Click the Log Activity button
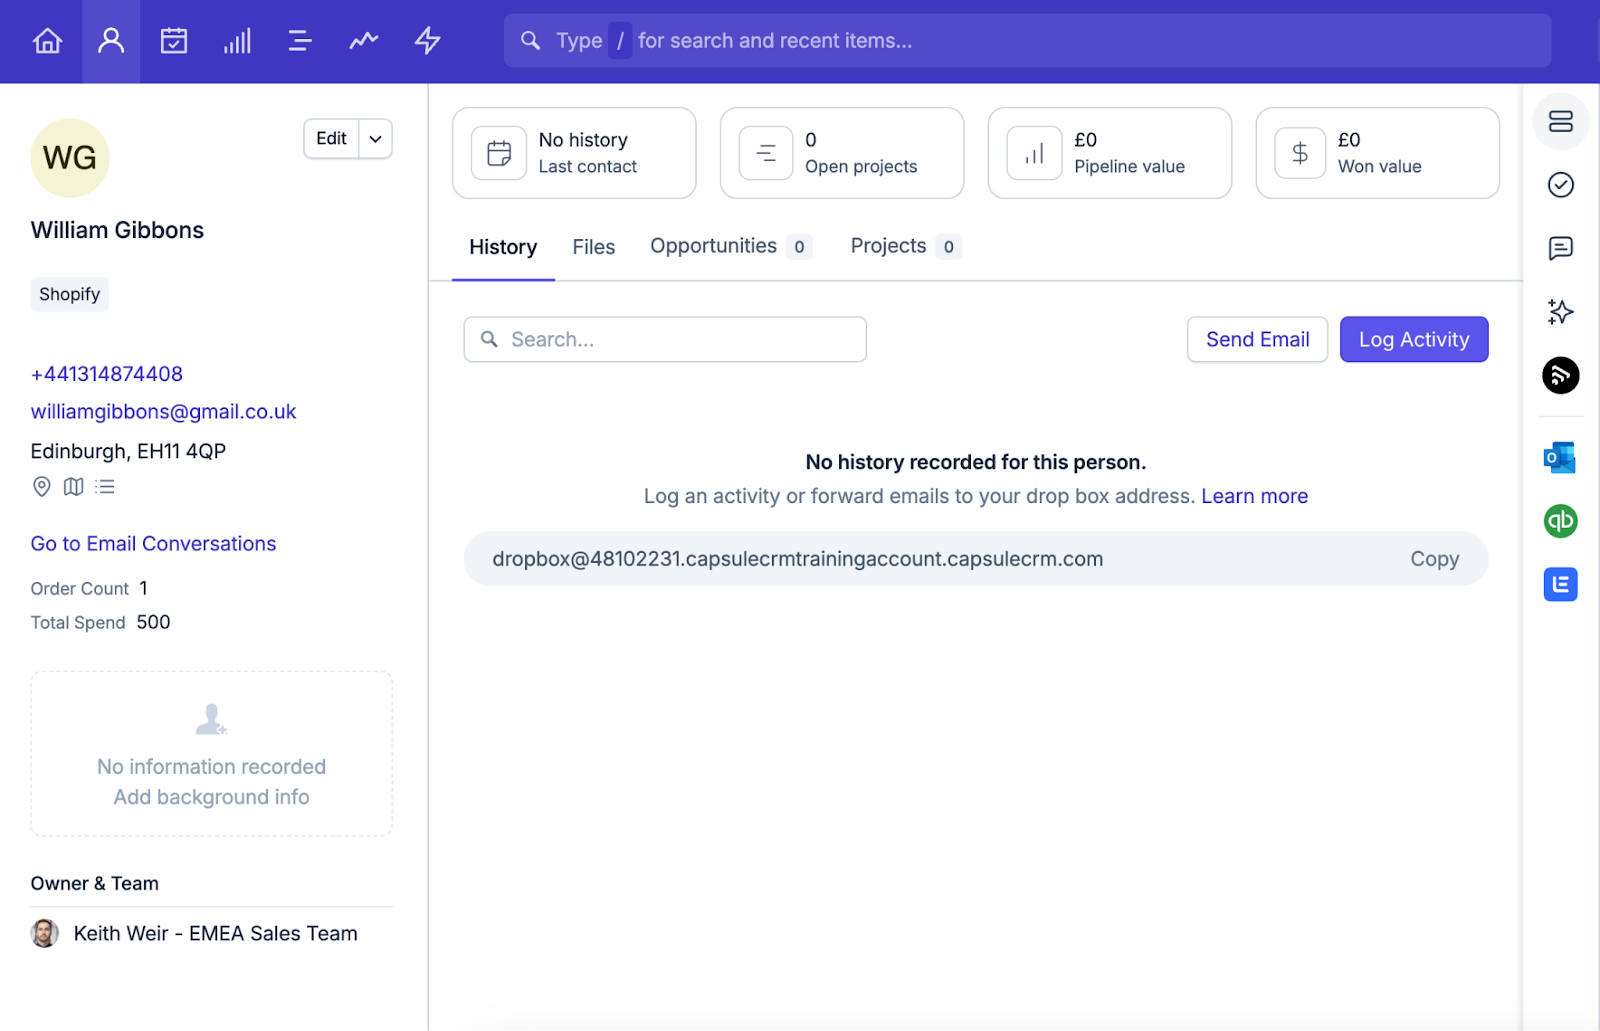 [1414, 340]
